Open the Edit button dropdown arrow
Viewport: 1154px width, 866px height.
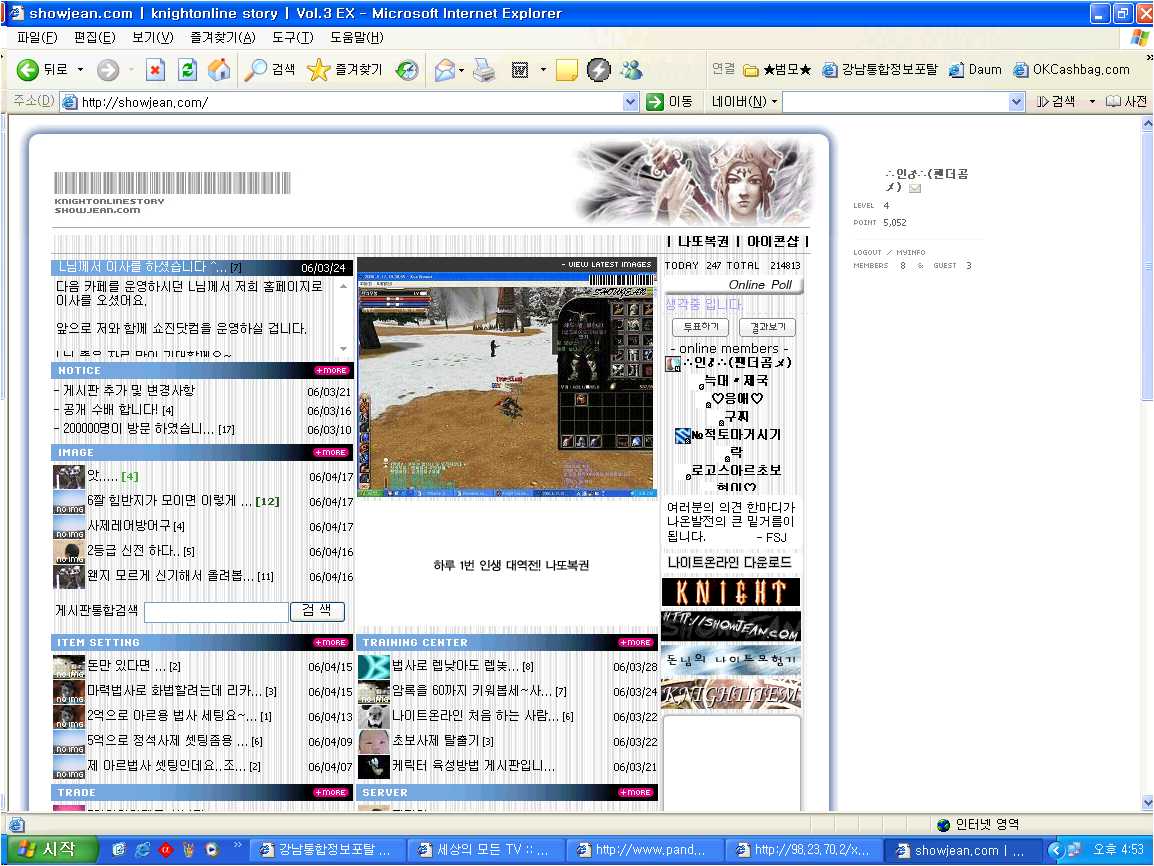point(543,71)
